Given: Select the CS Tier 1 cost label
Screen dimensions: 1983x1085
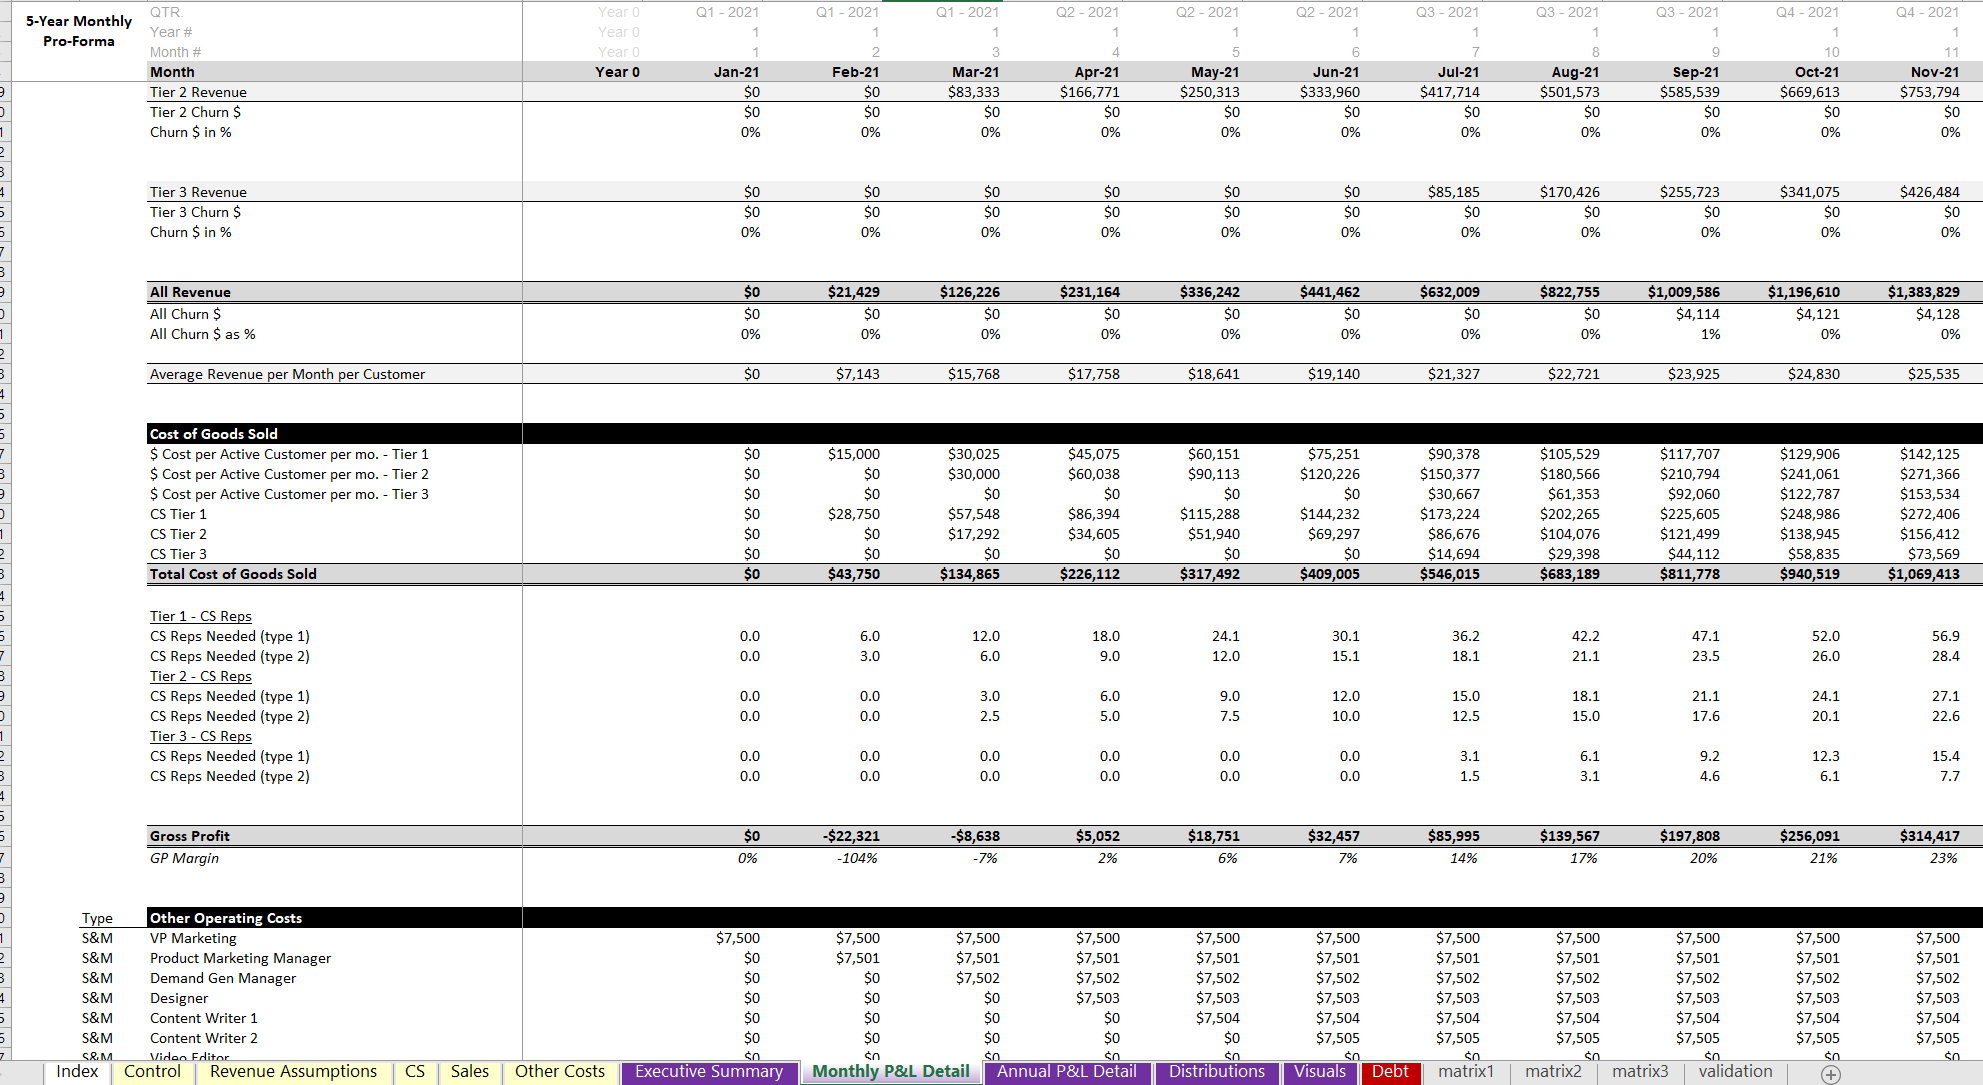Looking at the screenshot, I should point(178,514).
